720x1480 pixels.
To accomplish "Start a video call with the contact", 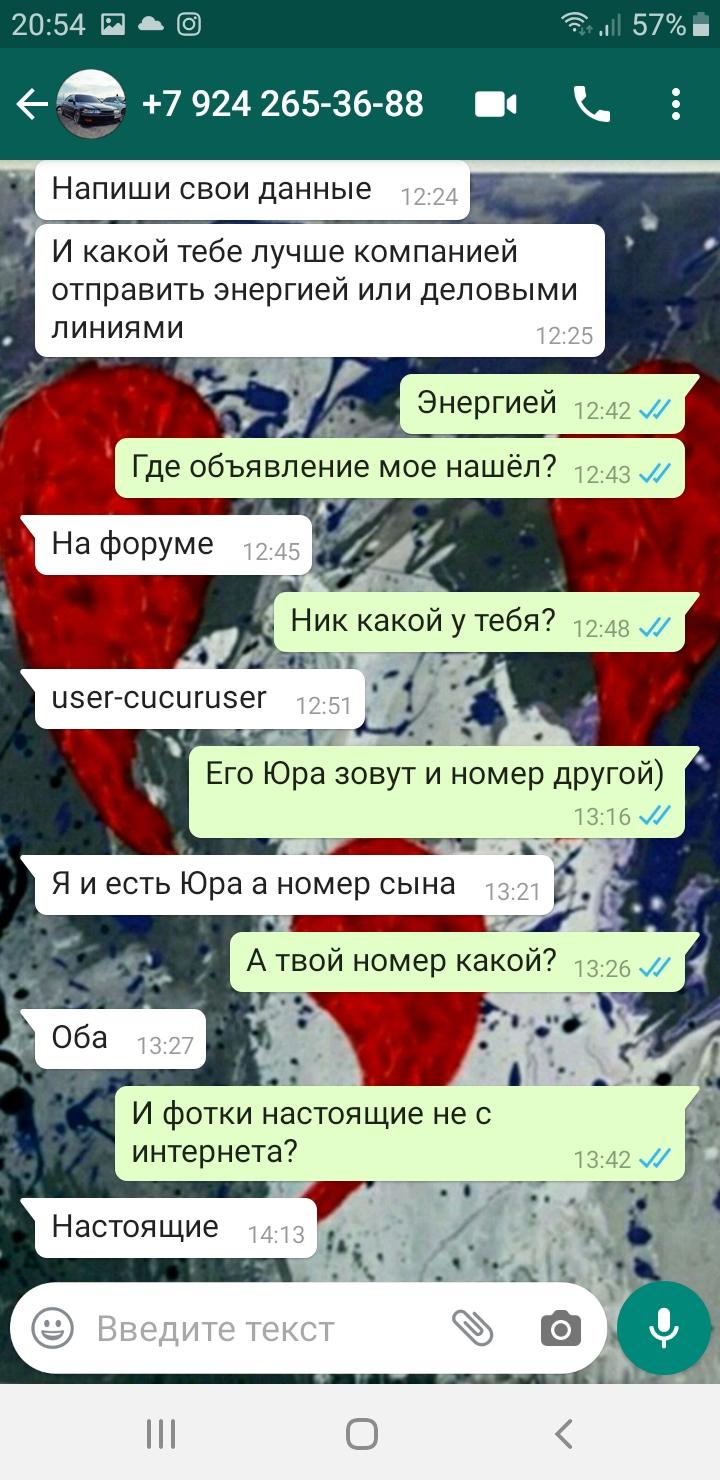I will tap(495, 104).
